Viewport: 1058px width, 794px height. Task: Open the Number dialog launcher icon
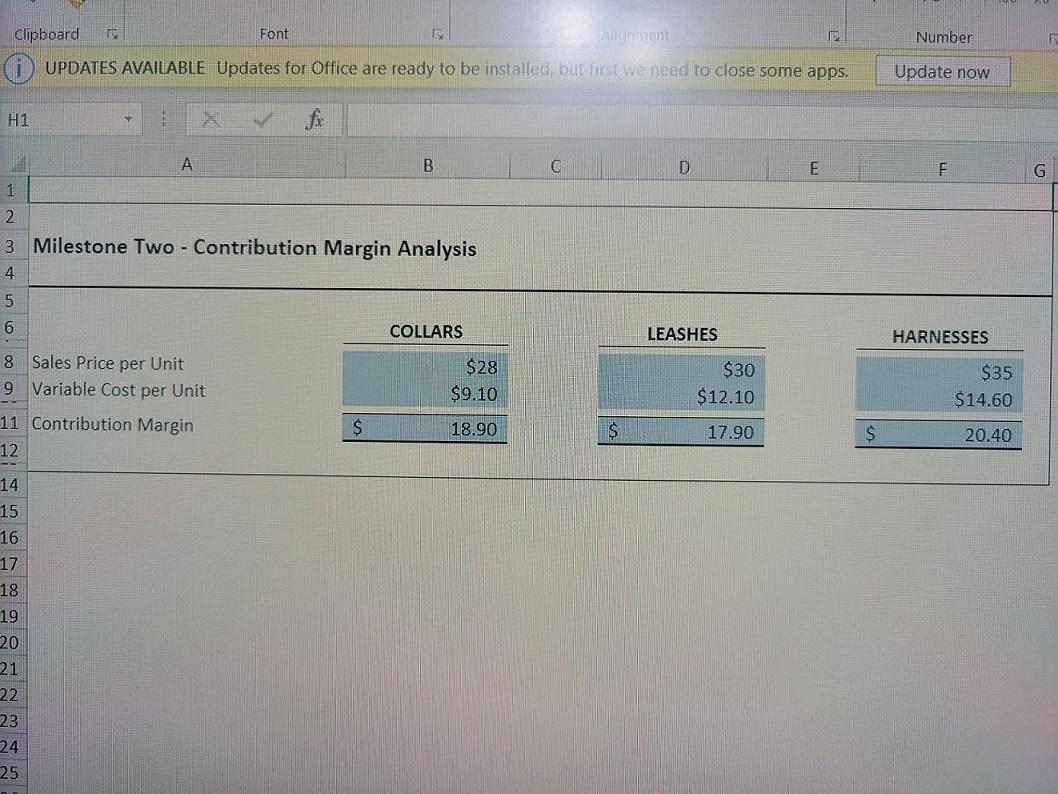coord(1052,35)
